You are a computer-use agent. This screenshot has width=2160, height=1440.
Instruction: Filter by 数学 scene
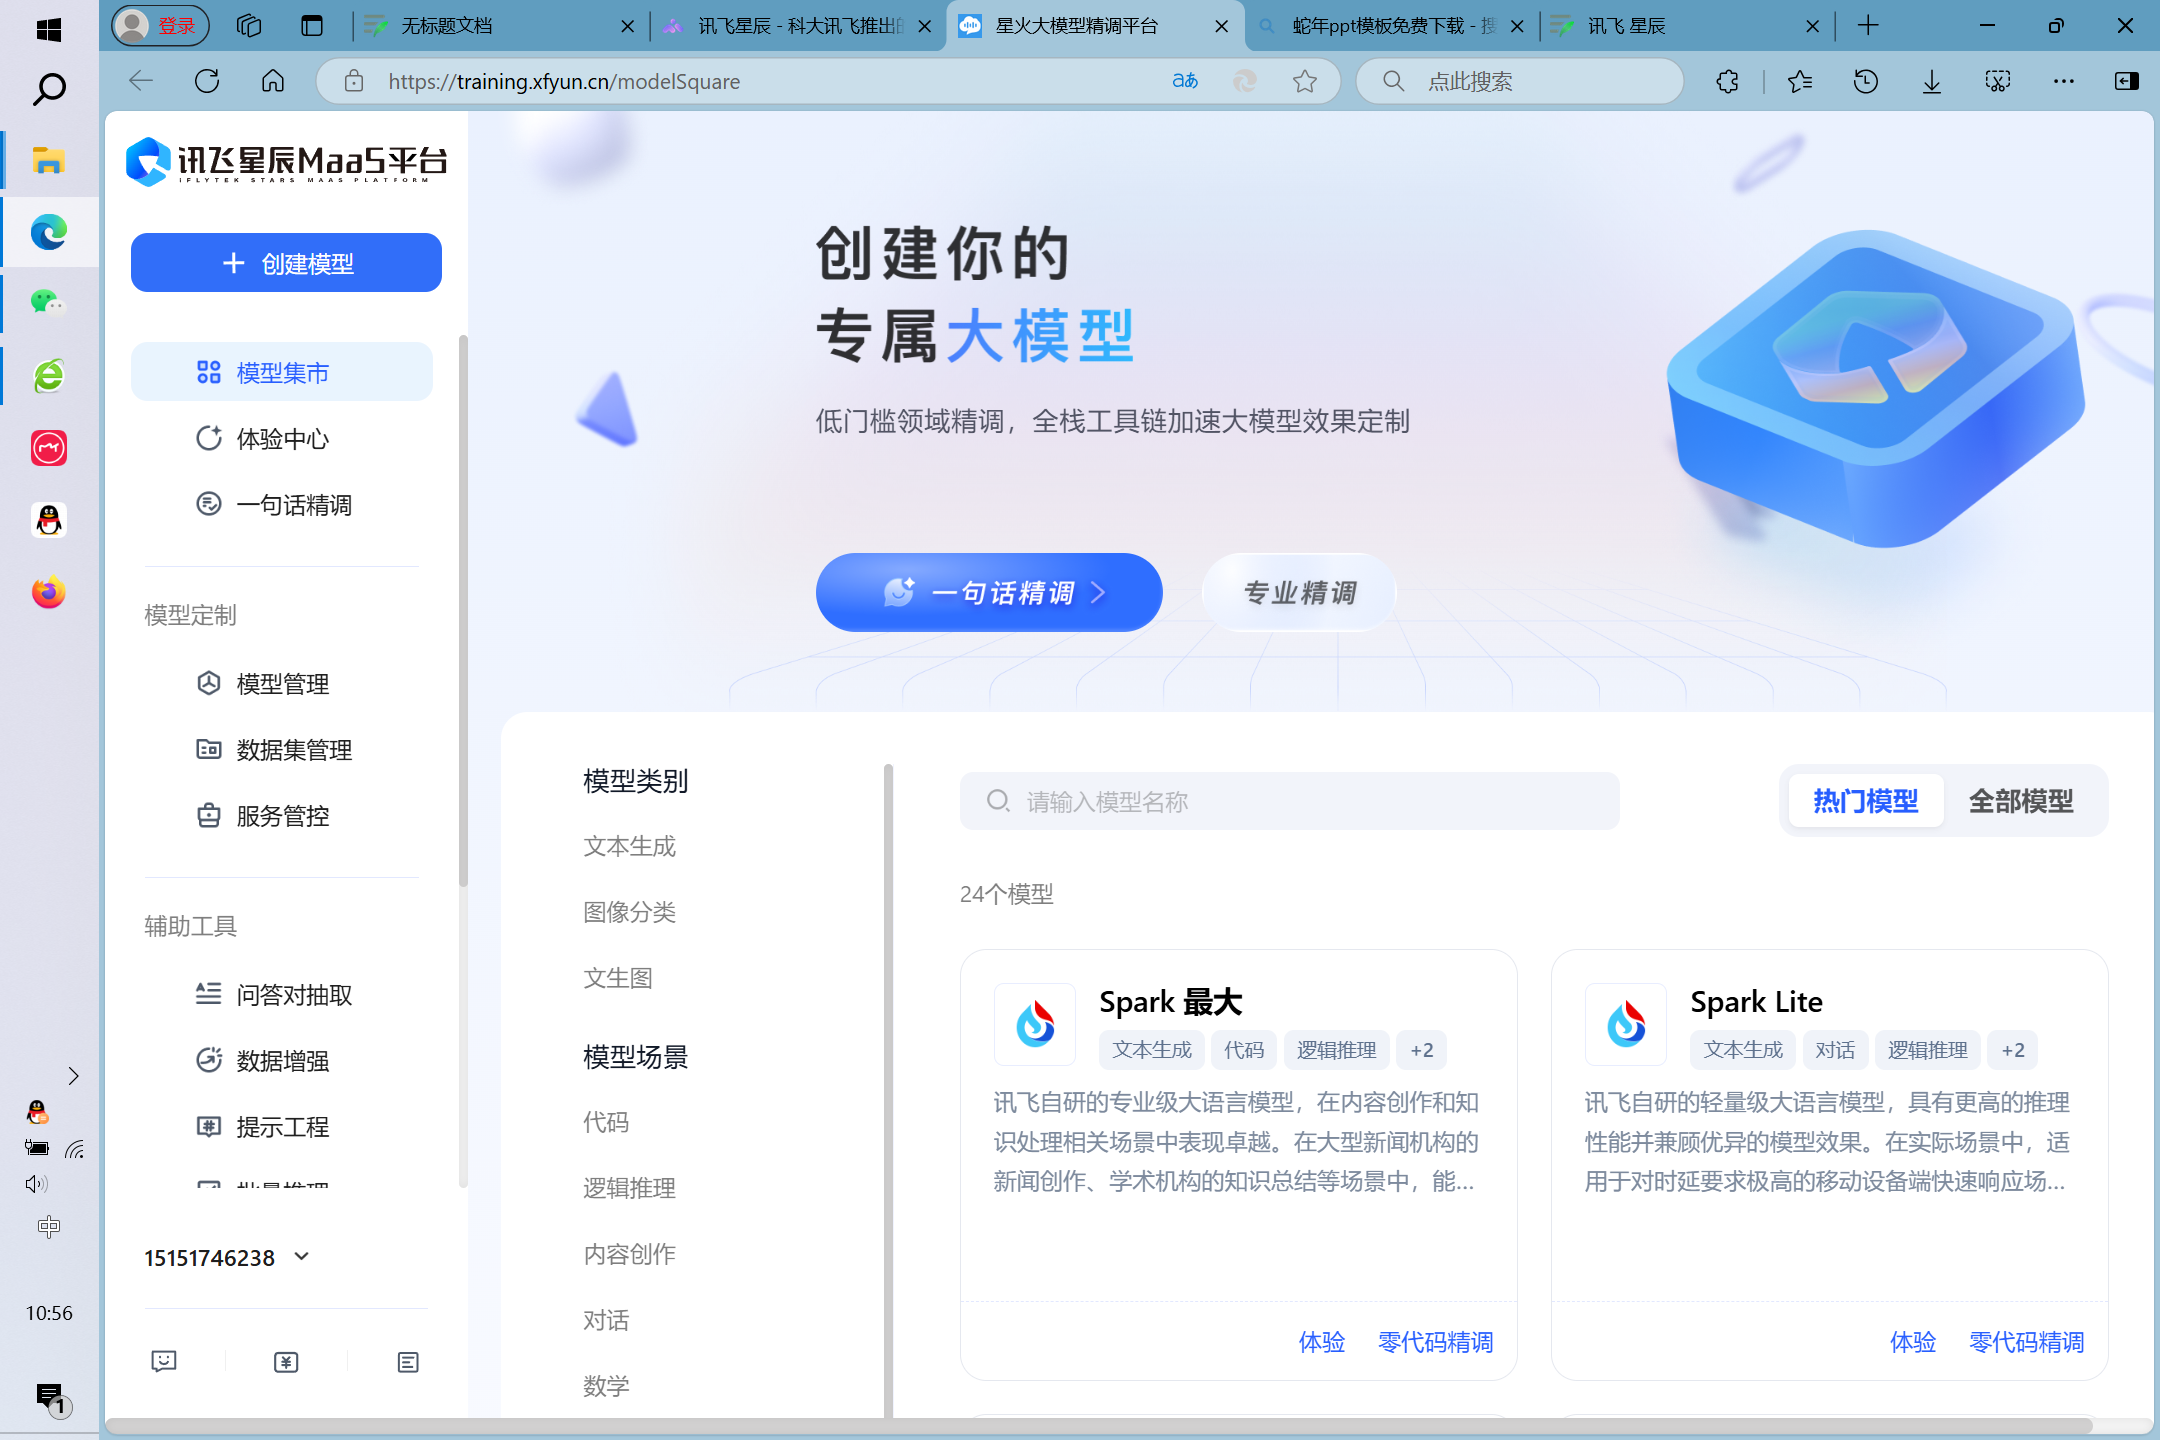point(606,1386)
